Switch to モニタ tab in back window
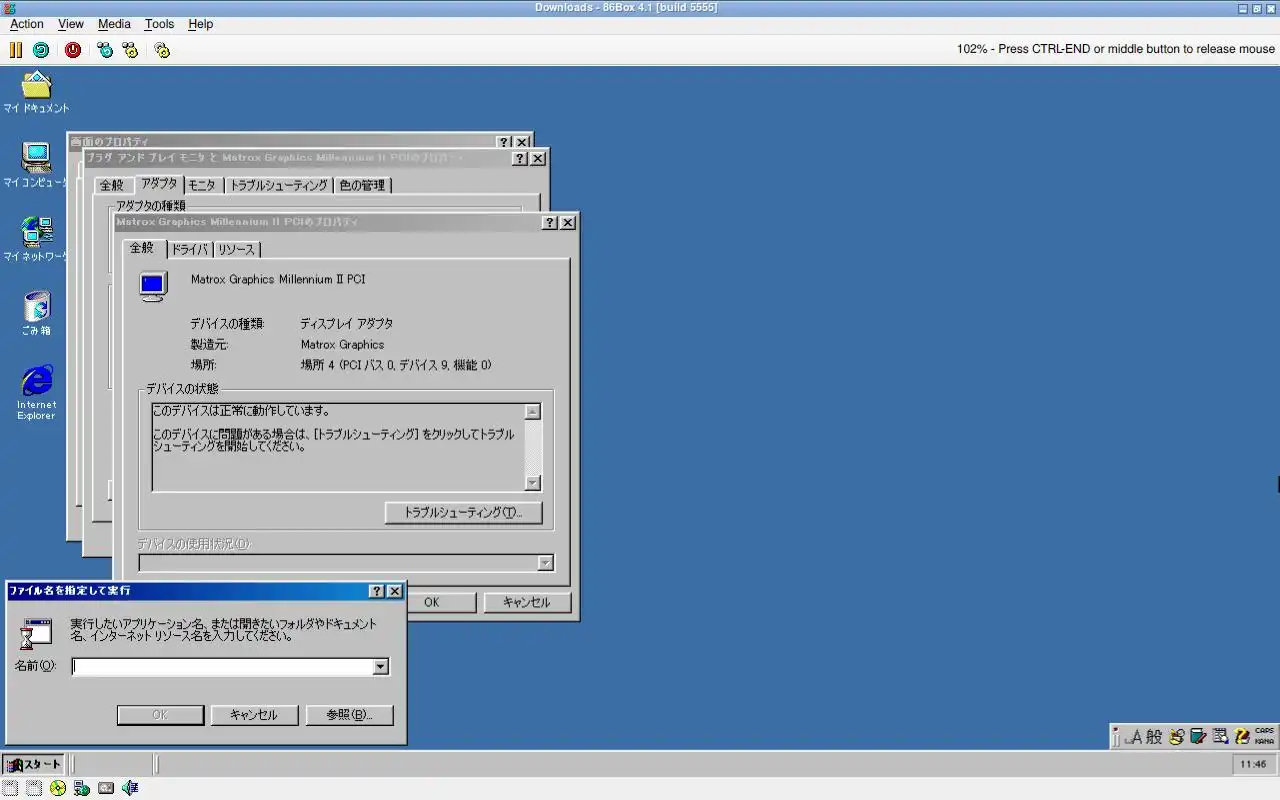This screenshot has height=800, width=1280. [202, 185]
